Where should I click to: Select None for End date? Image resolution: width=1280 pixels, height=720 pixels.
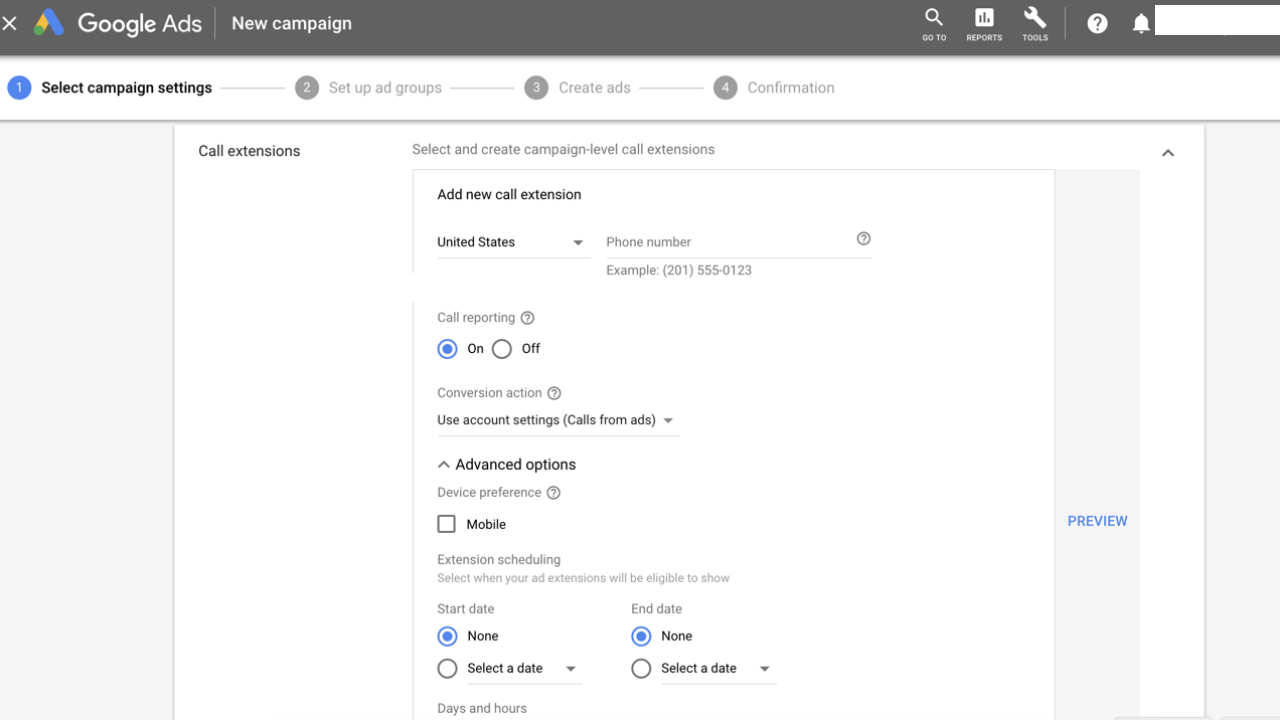click(641, 636)
